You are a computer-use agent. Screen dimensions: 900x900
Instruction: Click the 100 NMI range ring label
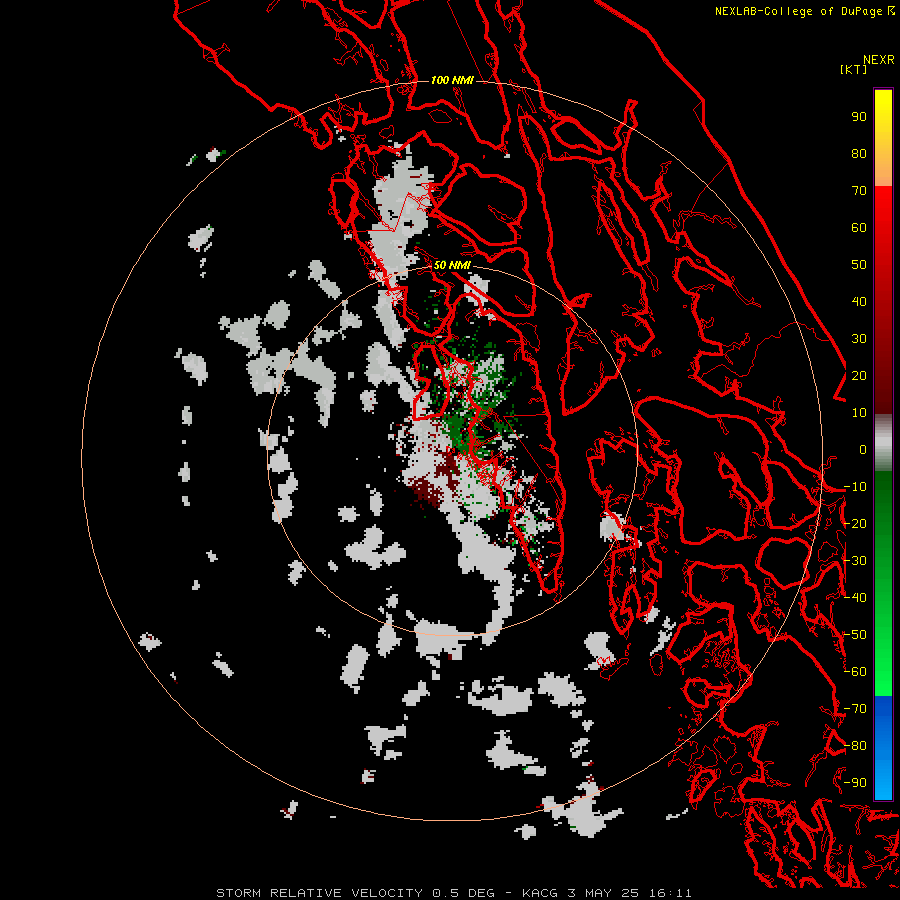click(x=452, y=80)
